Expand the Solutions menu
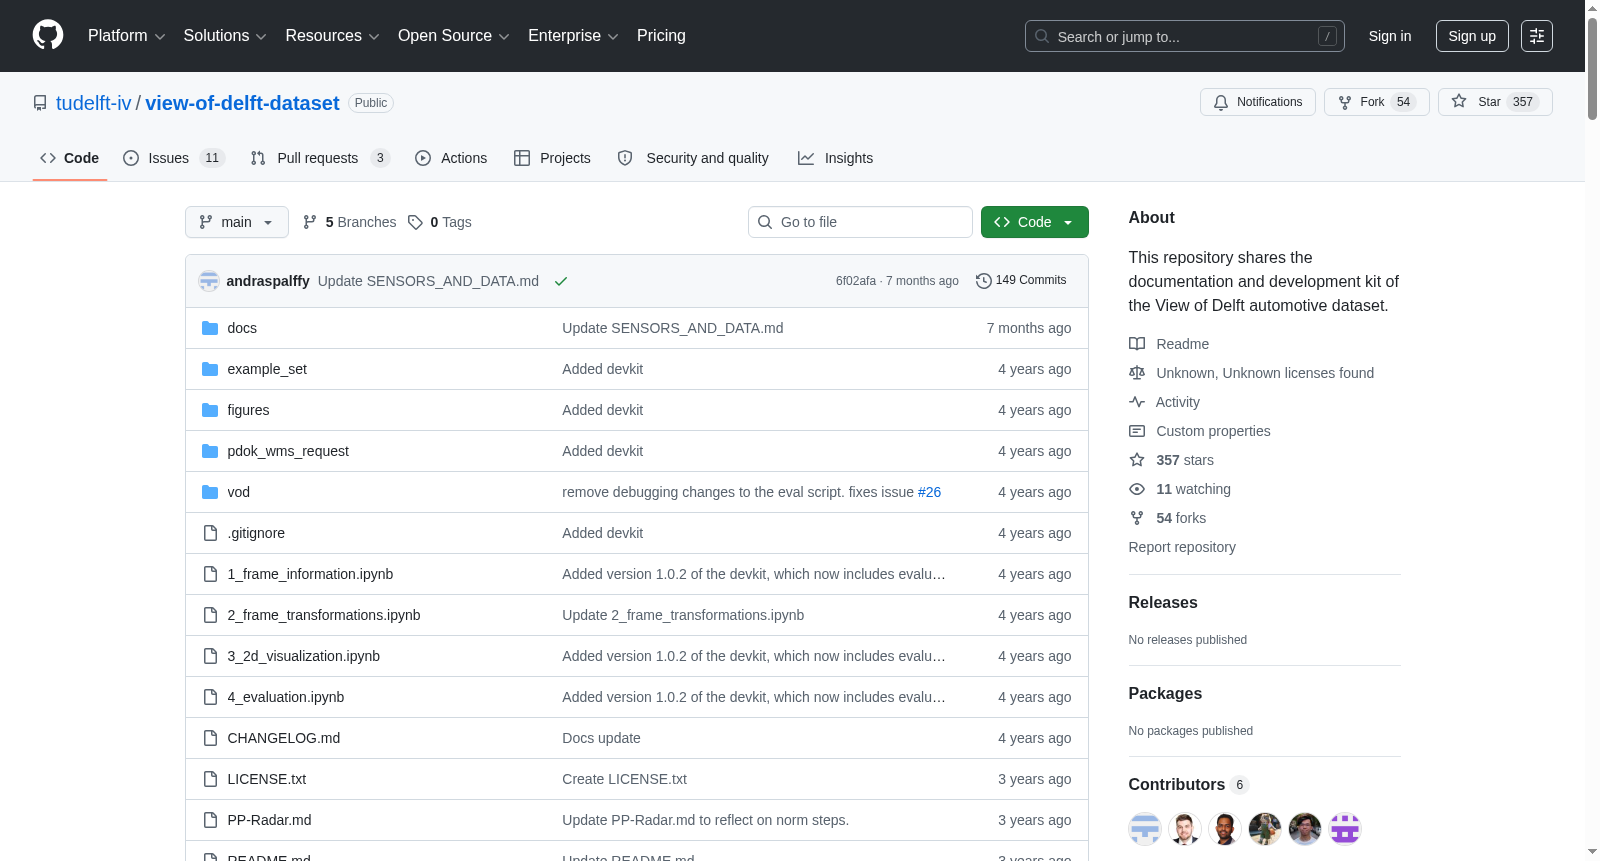Screen dimensions: 1600x861 (x=225, y=36)
